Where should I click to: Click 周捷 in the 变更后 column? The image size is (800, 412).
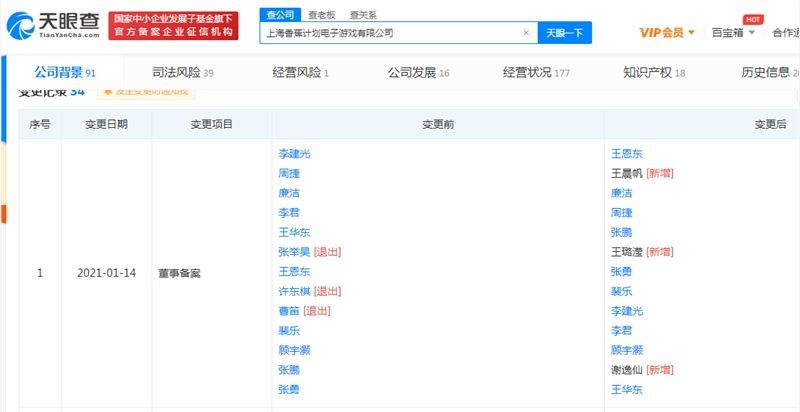(621, 213)
